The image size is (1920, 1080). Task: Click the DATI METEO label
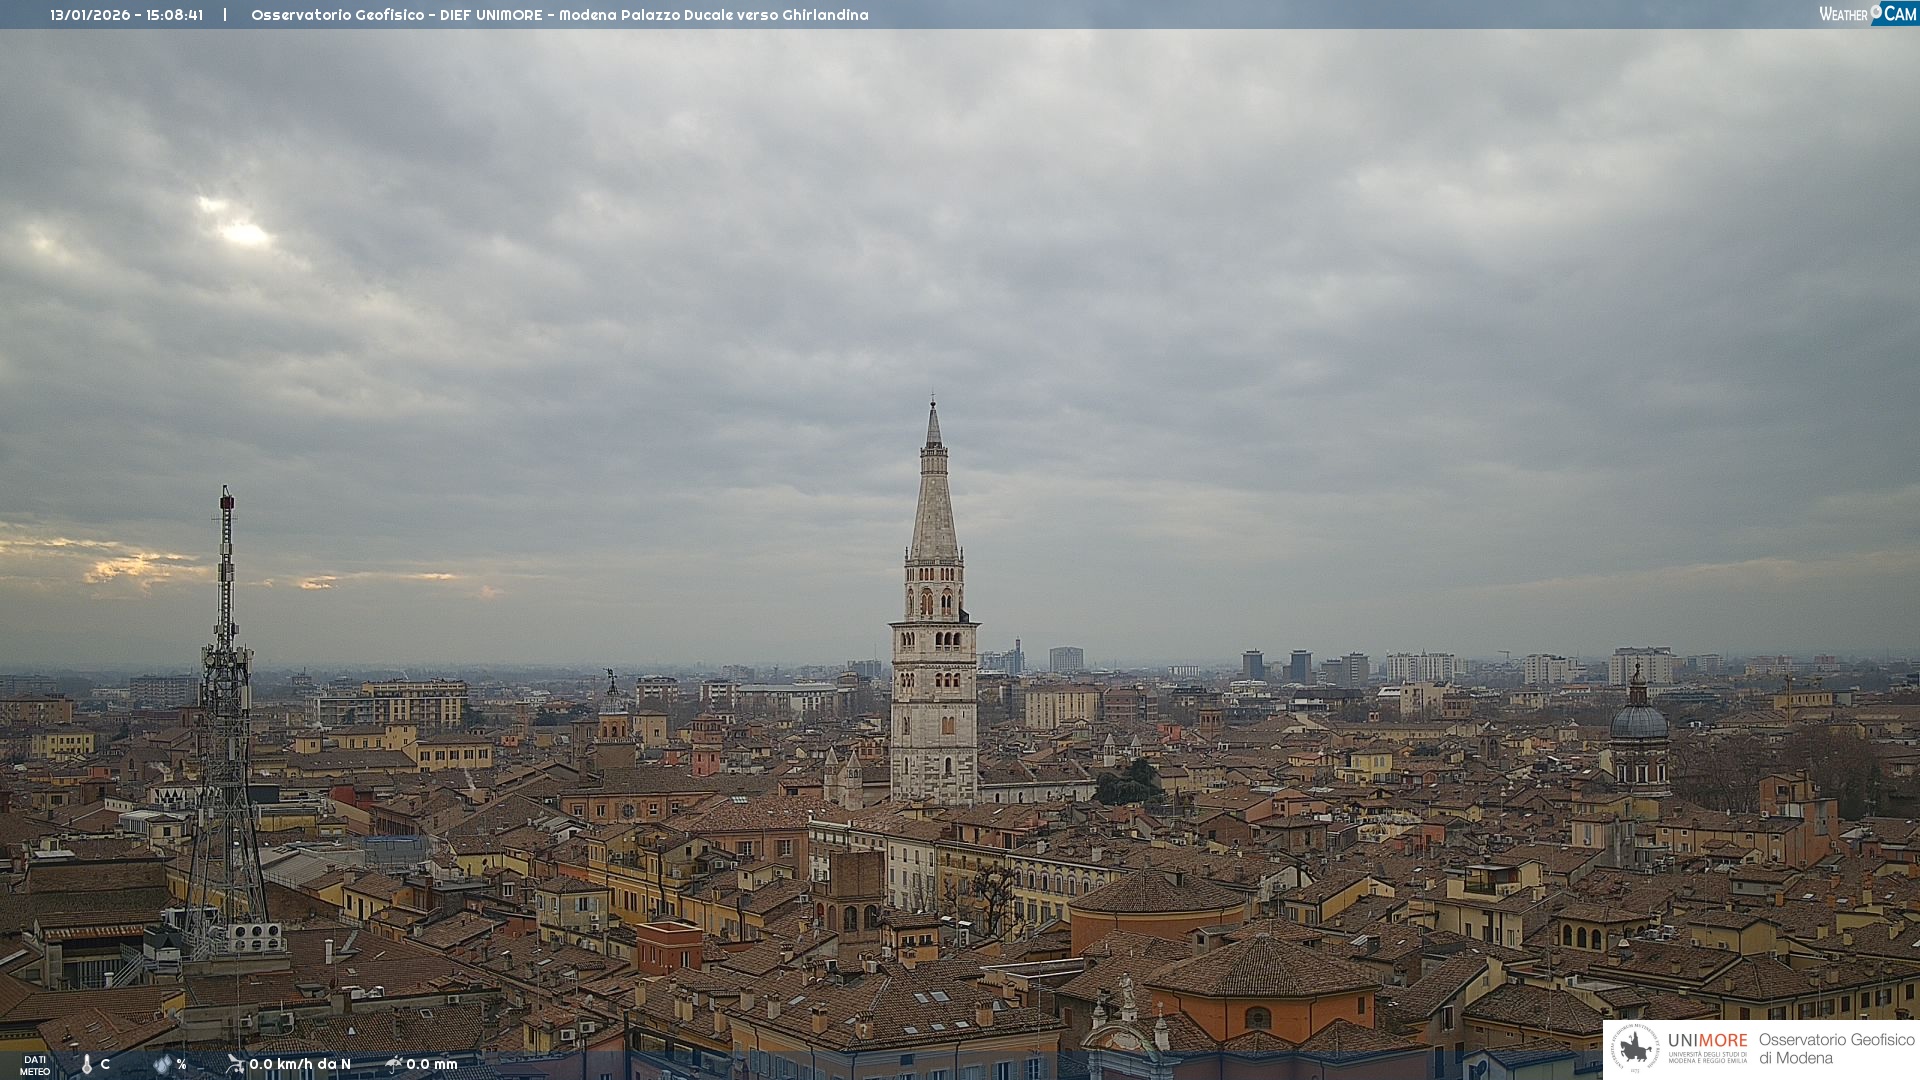(x=35, y=1065)
